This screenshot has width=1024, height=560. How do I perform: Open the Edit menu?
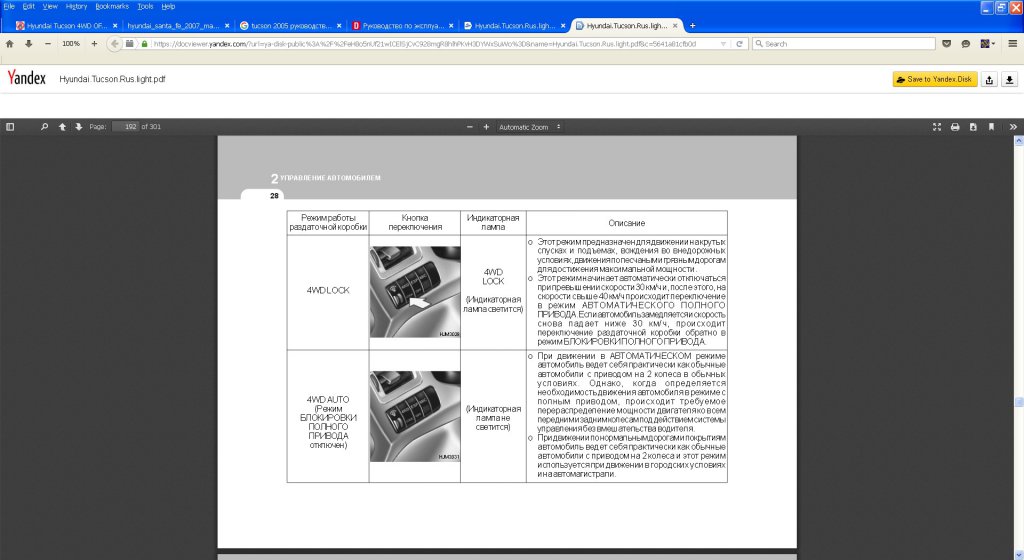[29, 7]
